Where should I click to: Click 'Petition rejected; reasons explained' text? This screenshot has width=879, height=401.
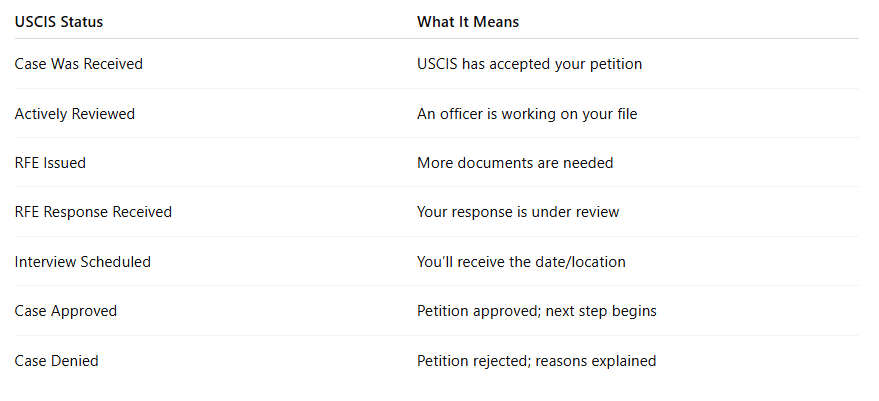click(x=536, y=360)
